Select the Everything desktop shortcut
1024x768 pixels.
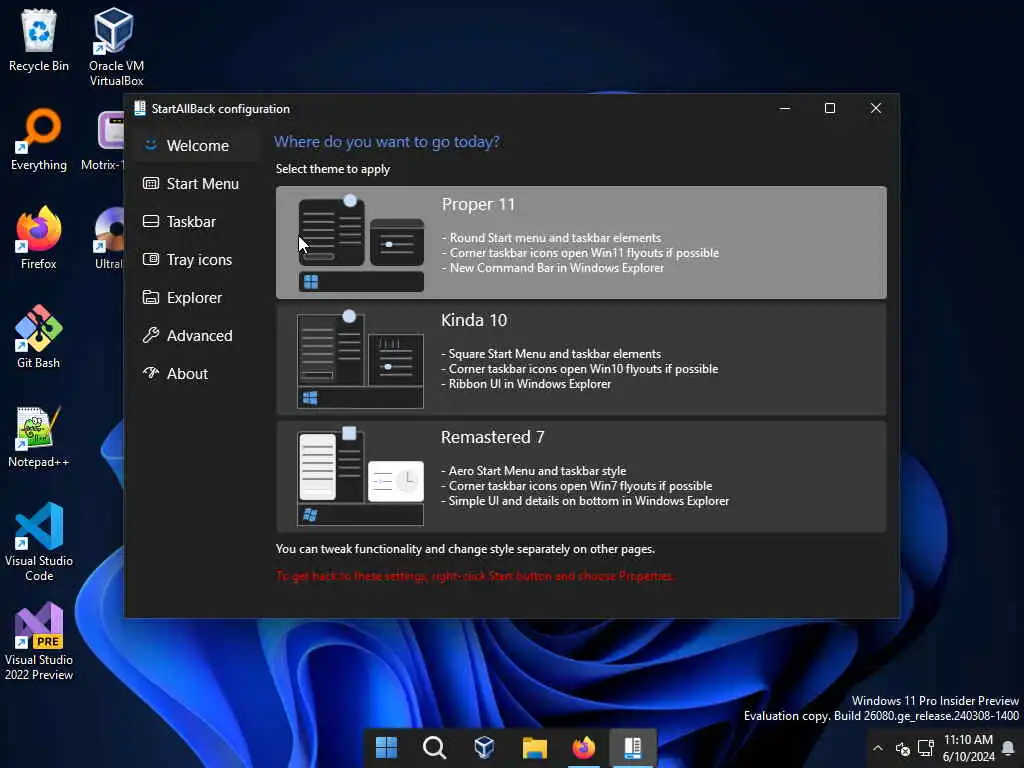tap(39, 140)
